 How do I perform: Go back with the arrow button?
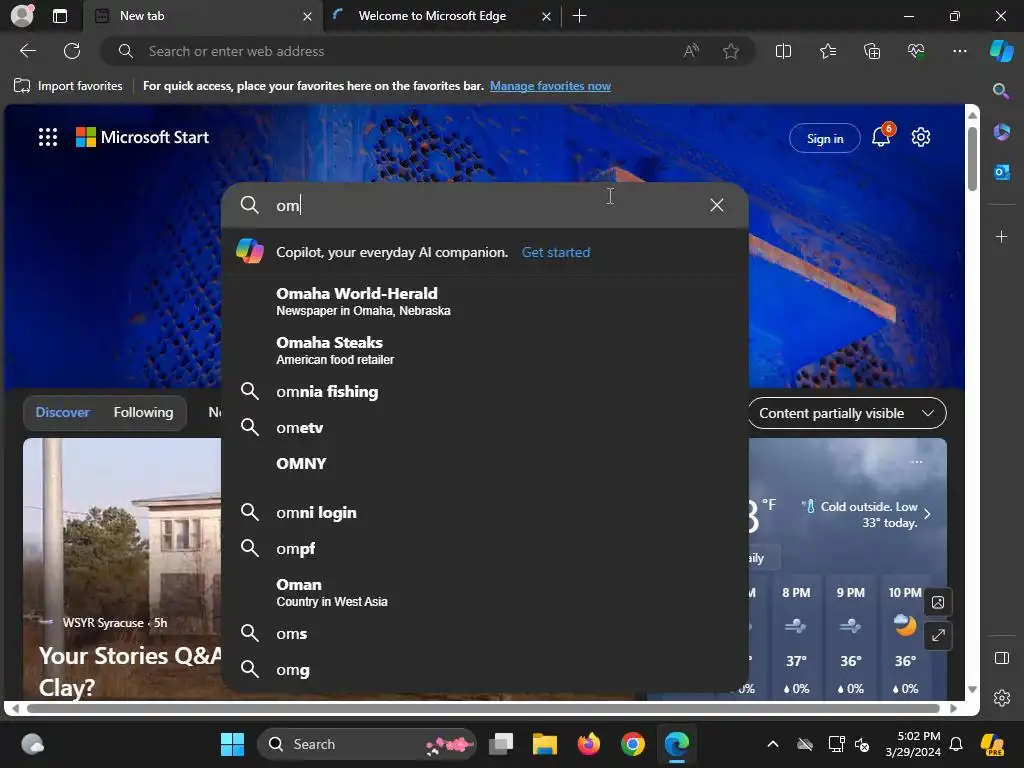click(28, 51)
